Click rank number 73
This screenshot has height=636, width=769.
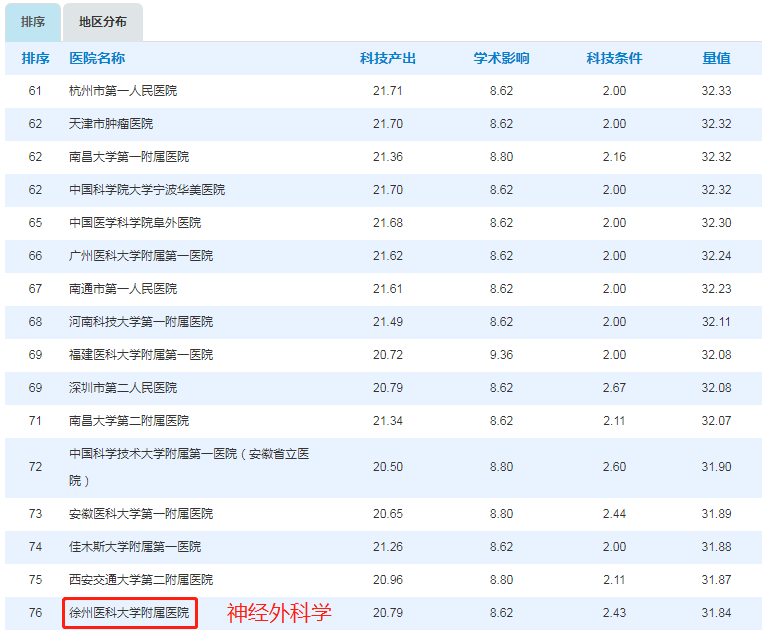35,514
